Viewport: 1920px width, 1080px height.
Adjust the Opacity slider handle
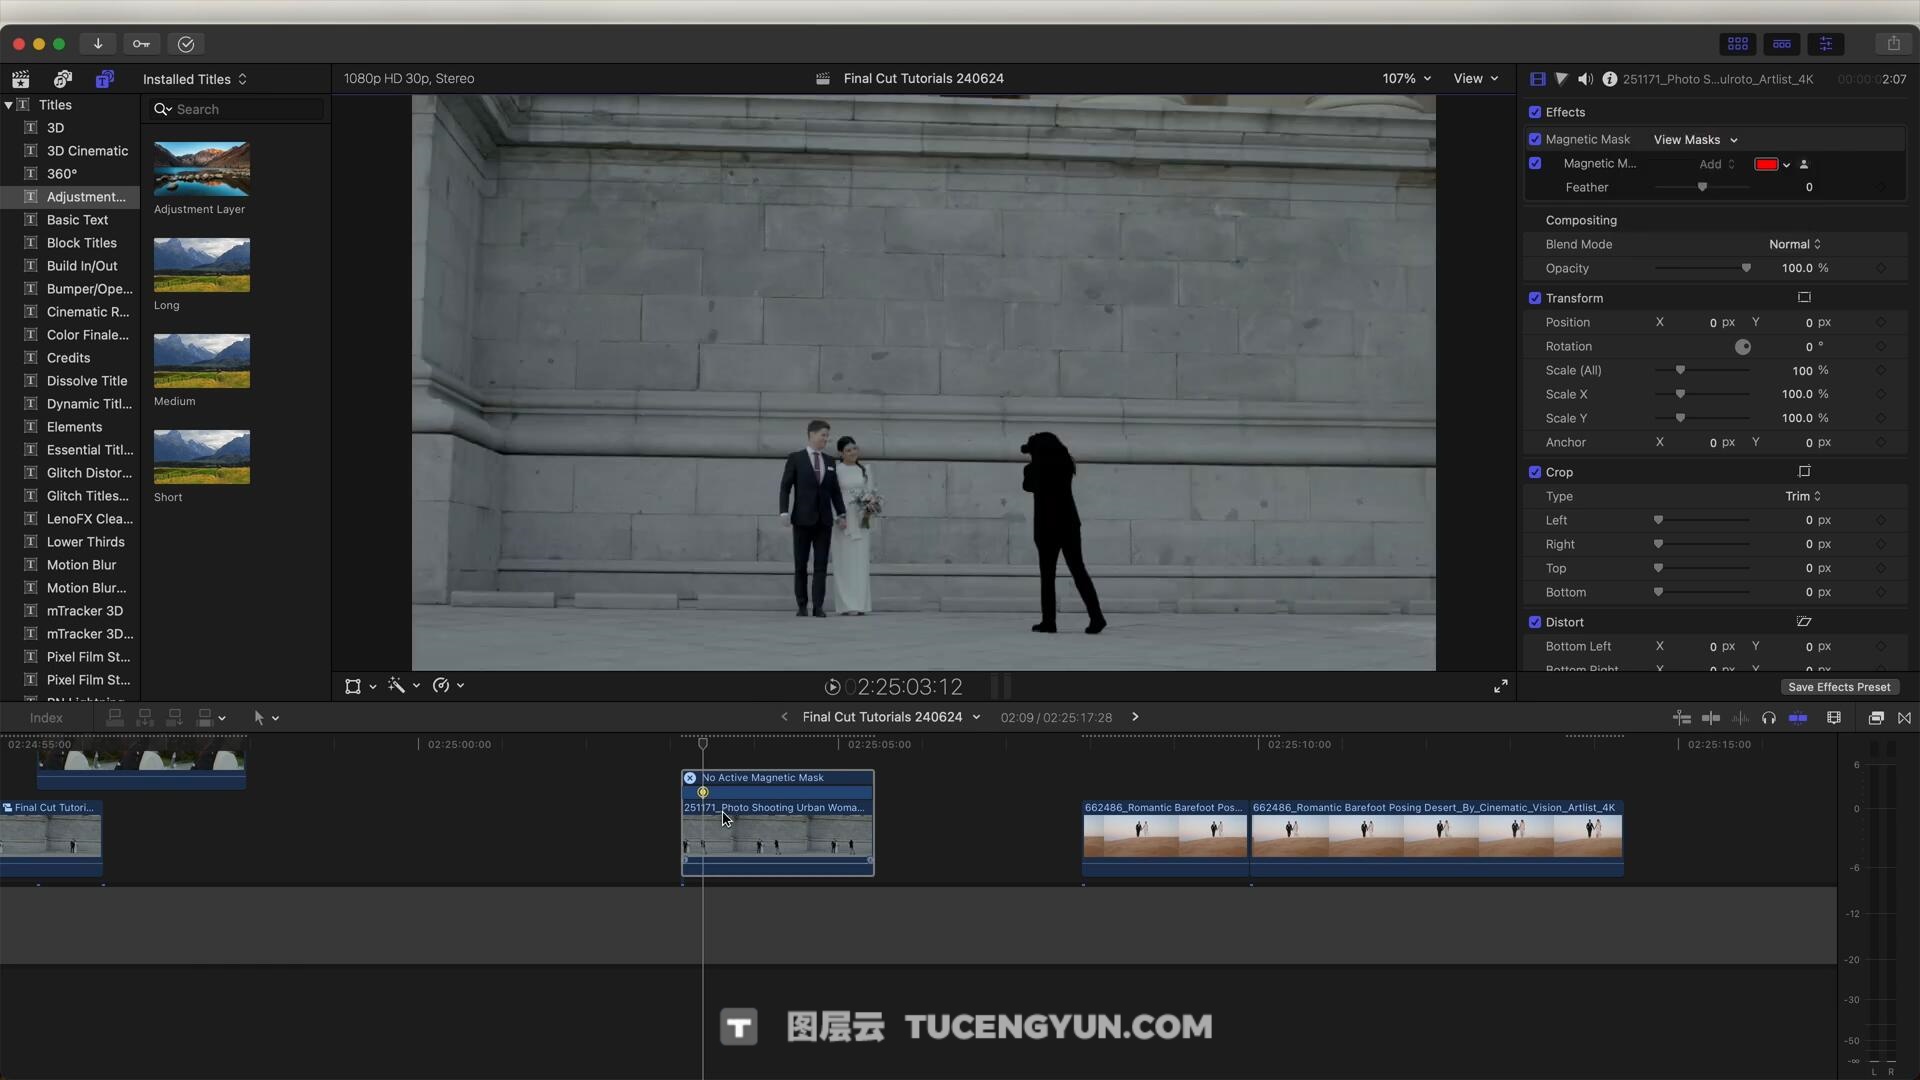tap(1746, 268)
